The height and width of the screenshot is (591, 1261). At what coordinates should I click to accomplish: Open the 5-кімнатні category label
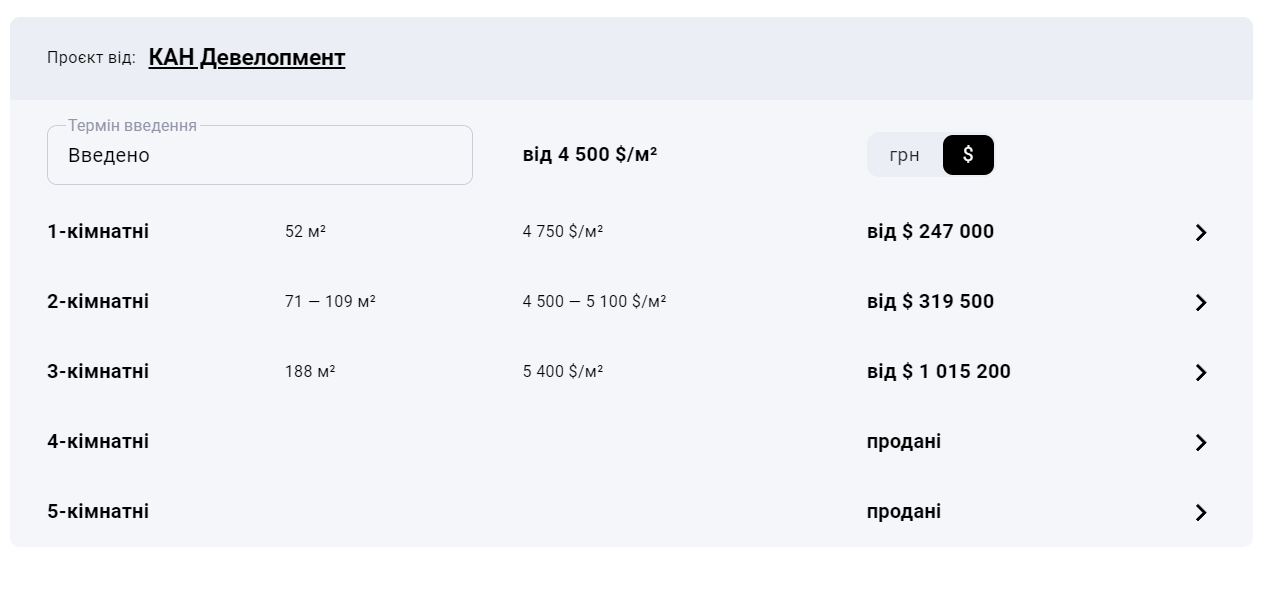point(98,512)
